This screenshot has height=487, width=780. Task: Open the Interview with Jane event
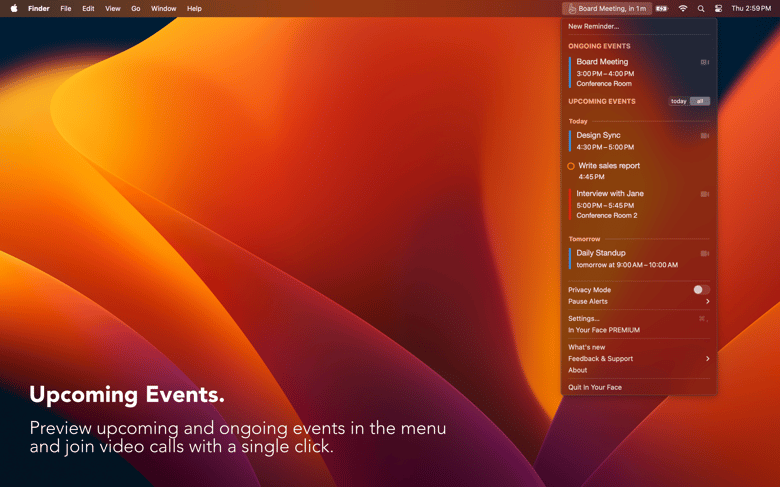pos(639,204)
